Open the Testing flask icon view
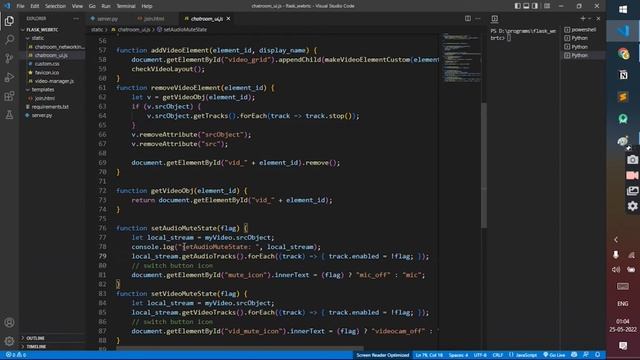 tap(9, 115)
